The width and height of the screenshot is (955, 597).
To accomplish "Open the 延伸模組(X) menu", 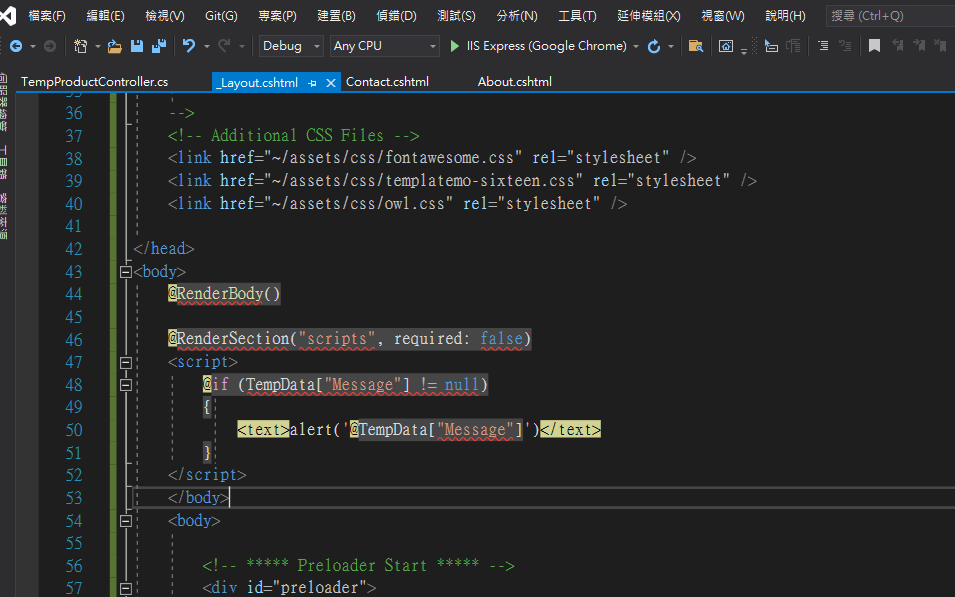I will [x=649, y=16].
